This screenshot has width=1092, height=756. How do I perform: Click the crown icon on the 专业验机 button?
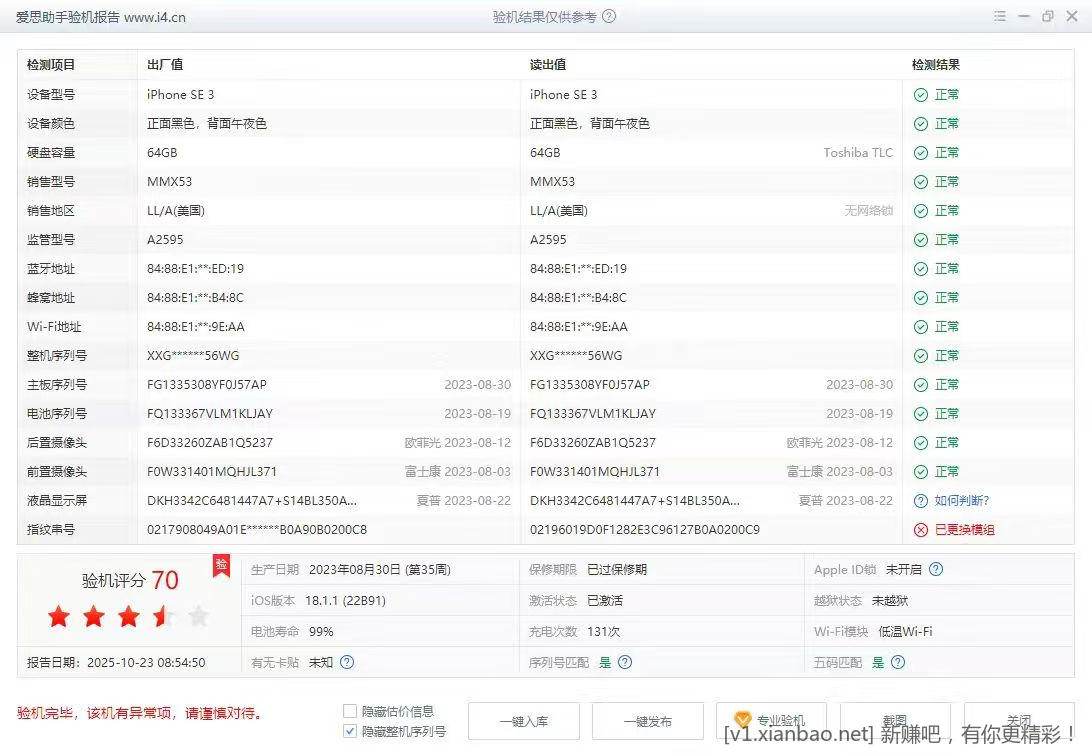pos(743,719)
